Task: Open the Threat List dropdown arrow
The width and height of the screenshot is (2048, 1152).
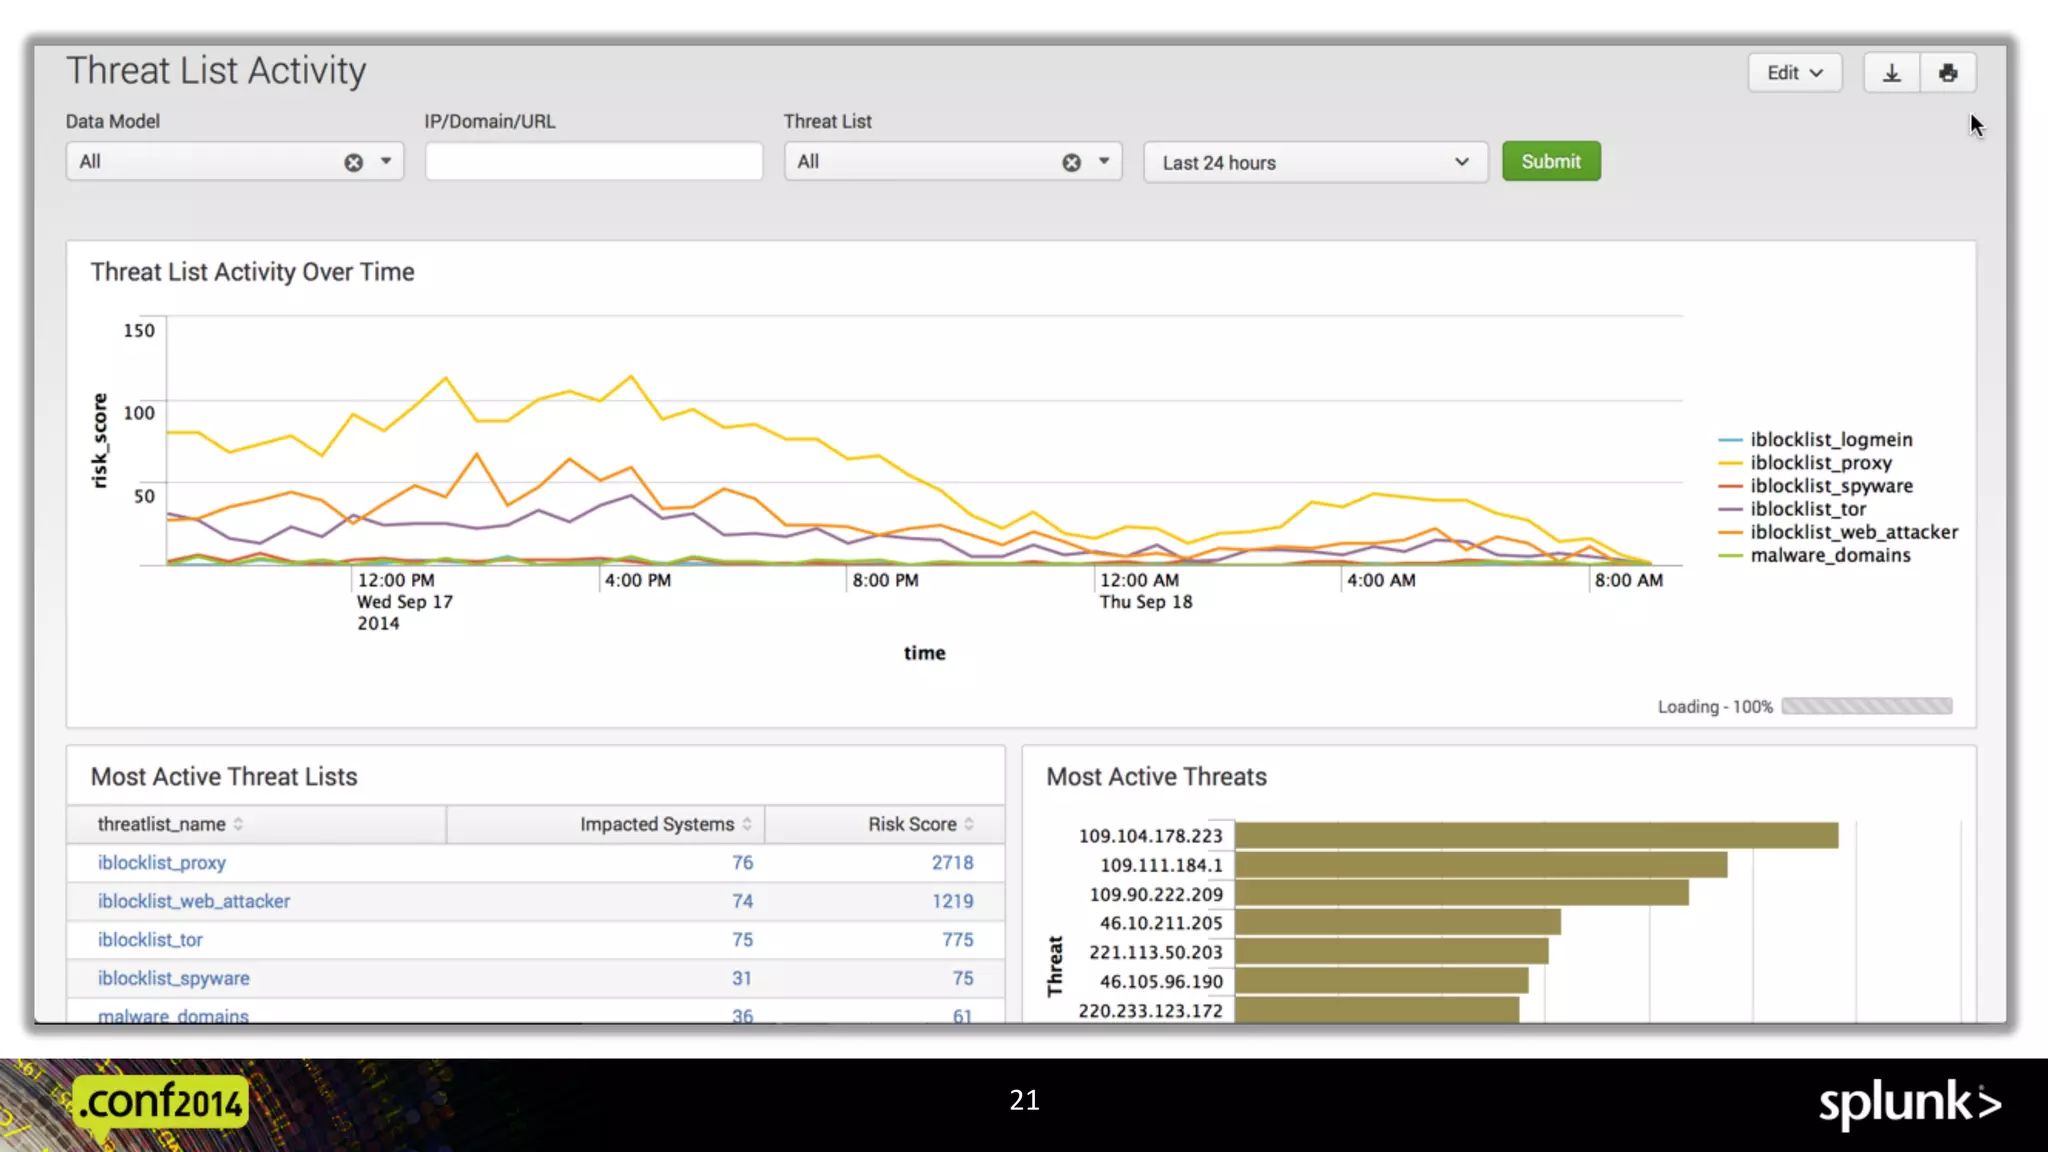Action: 1104,161
